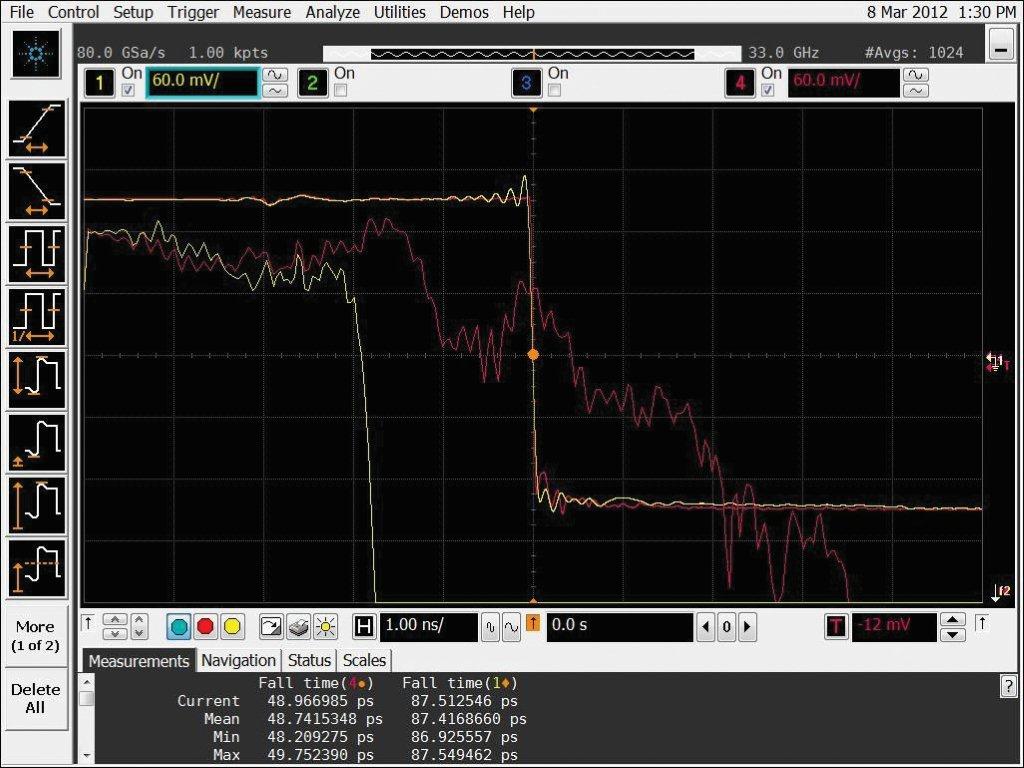Increase the trigger level with up arrow

point(954,620)
